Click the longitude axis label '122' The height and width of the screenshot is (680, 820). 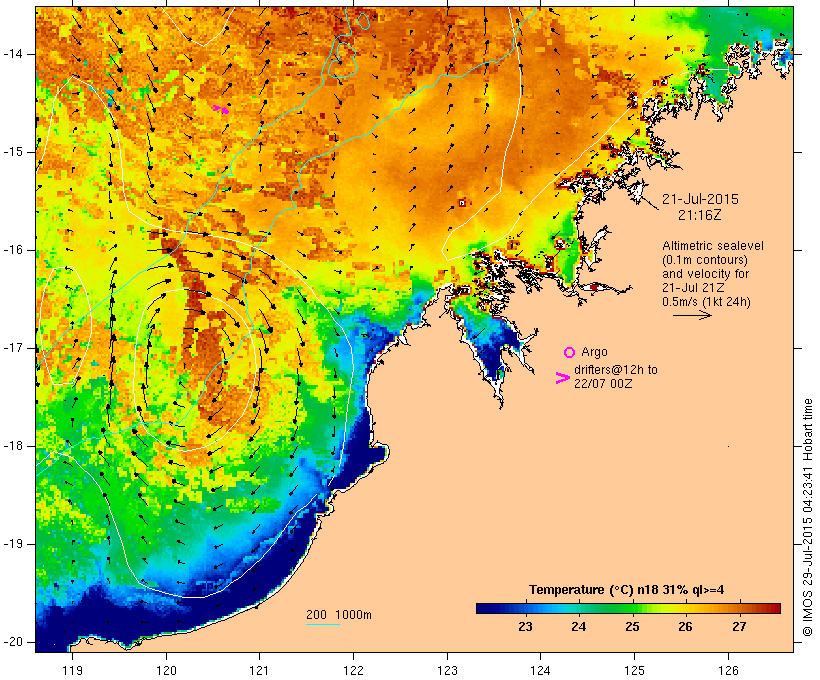(354, 670)
